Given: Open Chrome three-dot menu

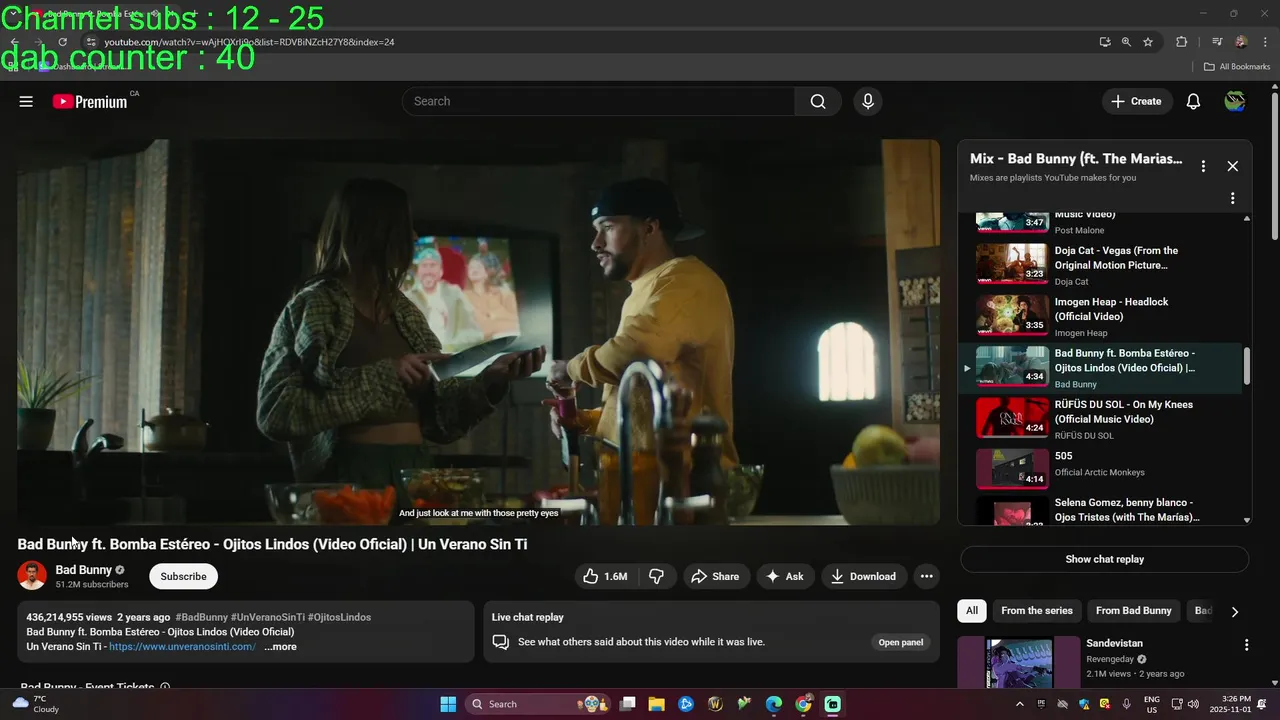Looking at the screenshot, I should [x=1265, y=42].
